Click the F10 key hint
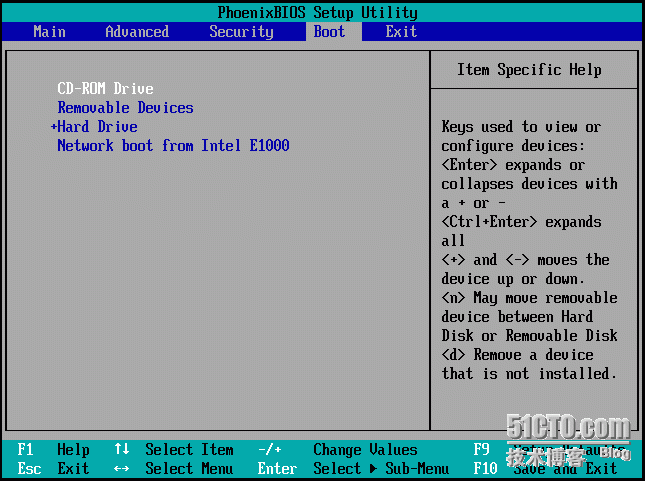This screenshot has width=645, height=481. point(485,468)
